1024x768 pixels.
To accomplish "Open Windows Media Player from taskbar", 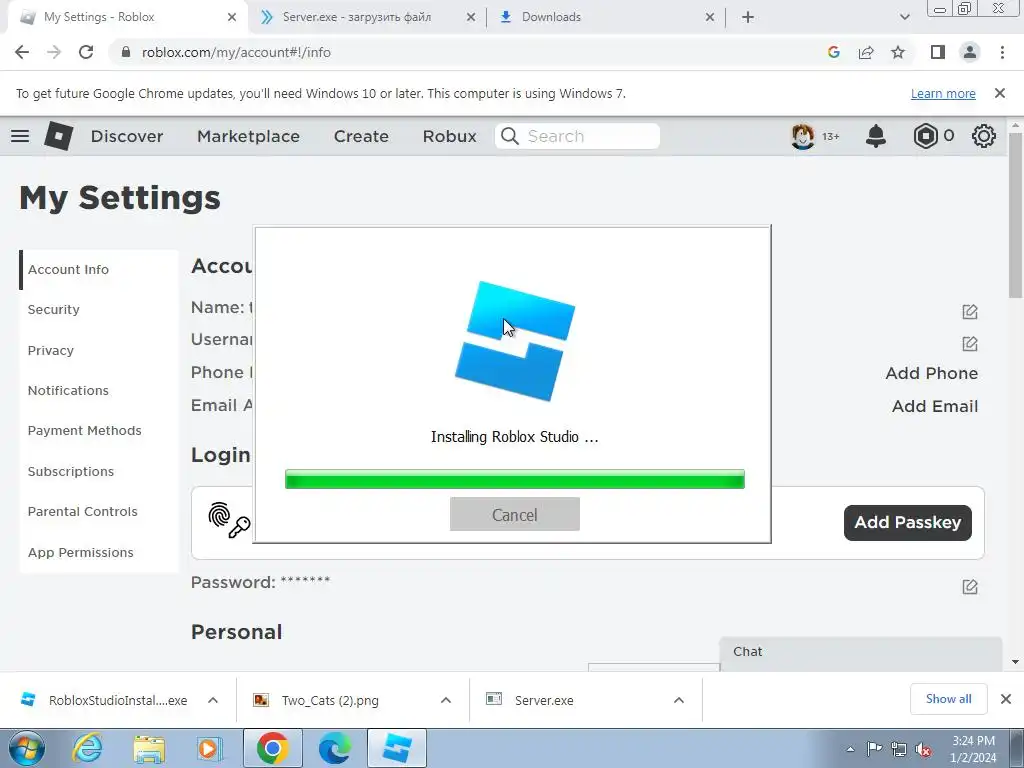I will 210,748.
